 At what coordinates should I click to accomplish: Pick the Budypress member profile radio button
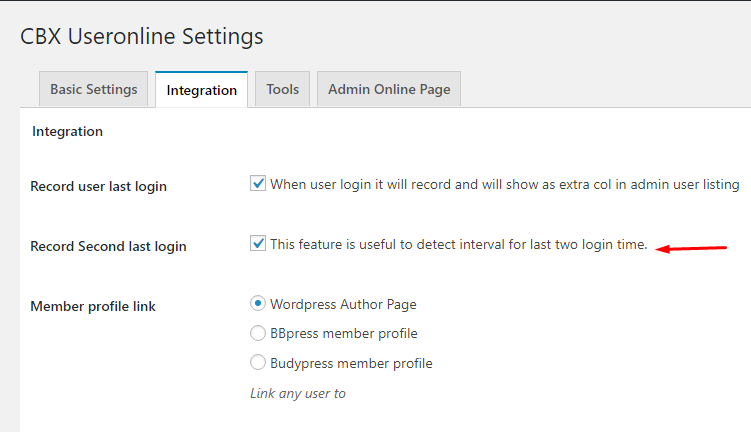258,363
